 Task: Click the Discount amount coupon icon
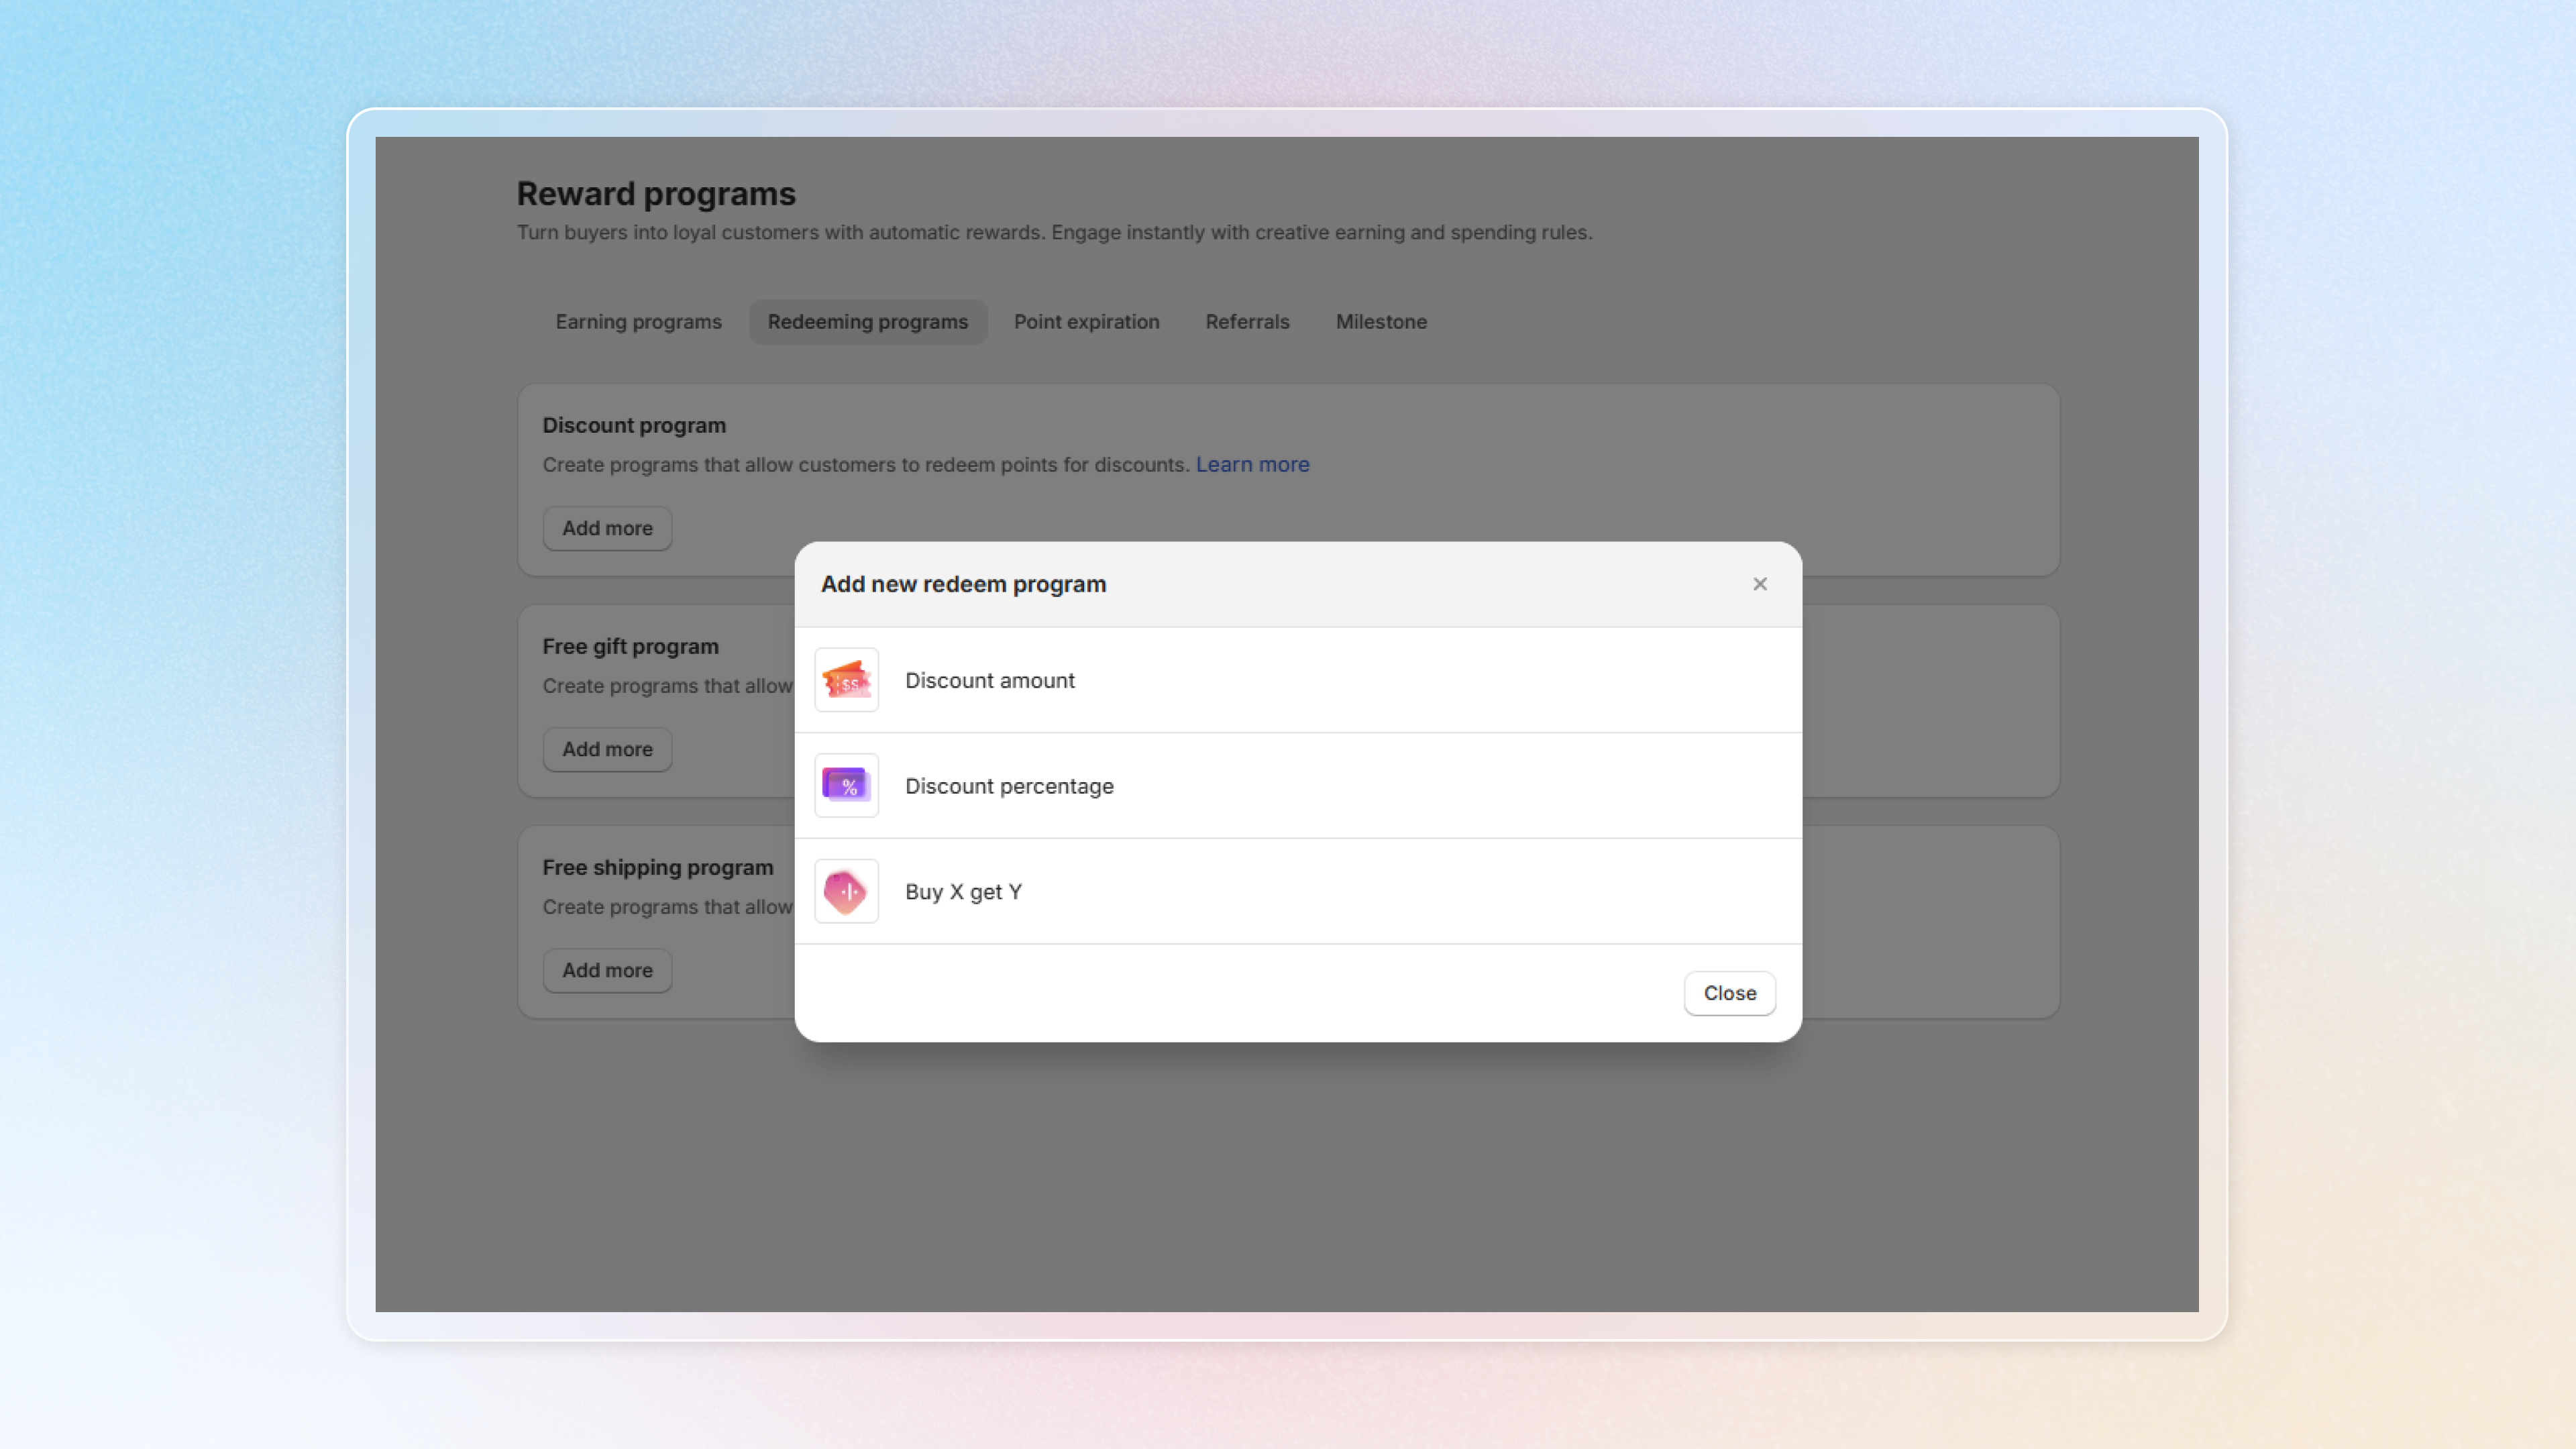click(846, 680)
